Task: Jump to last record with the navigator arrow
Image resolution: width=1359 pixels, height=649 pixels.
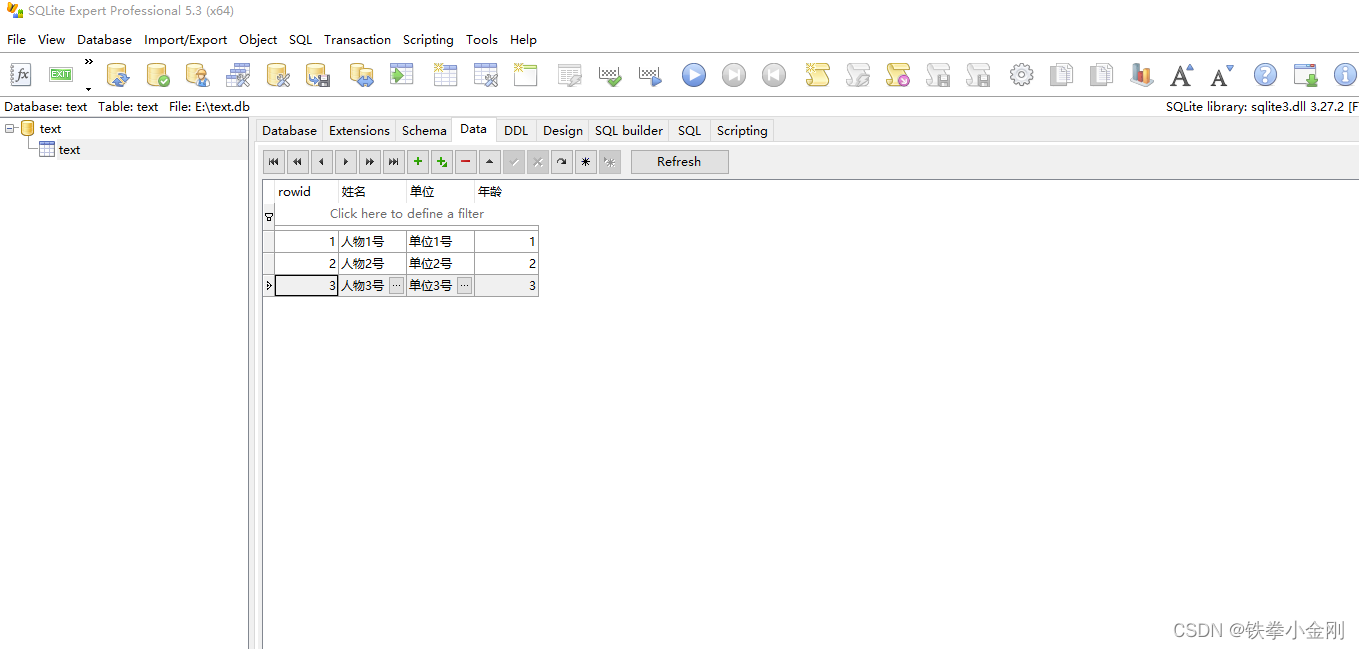Action: pyautogui.click(x=393, y=161)
